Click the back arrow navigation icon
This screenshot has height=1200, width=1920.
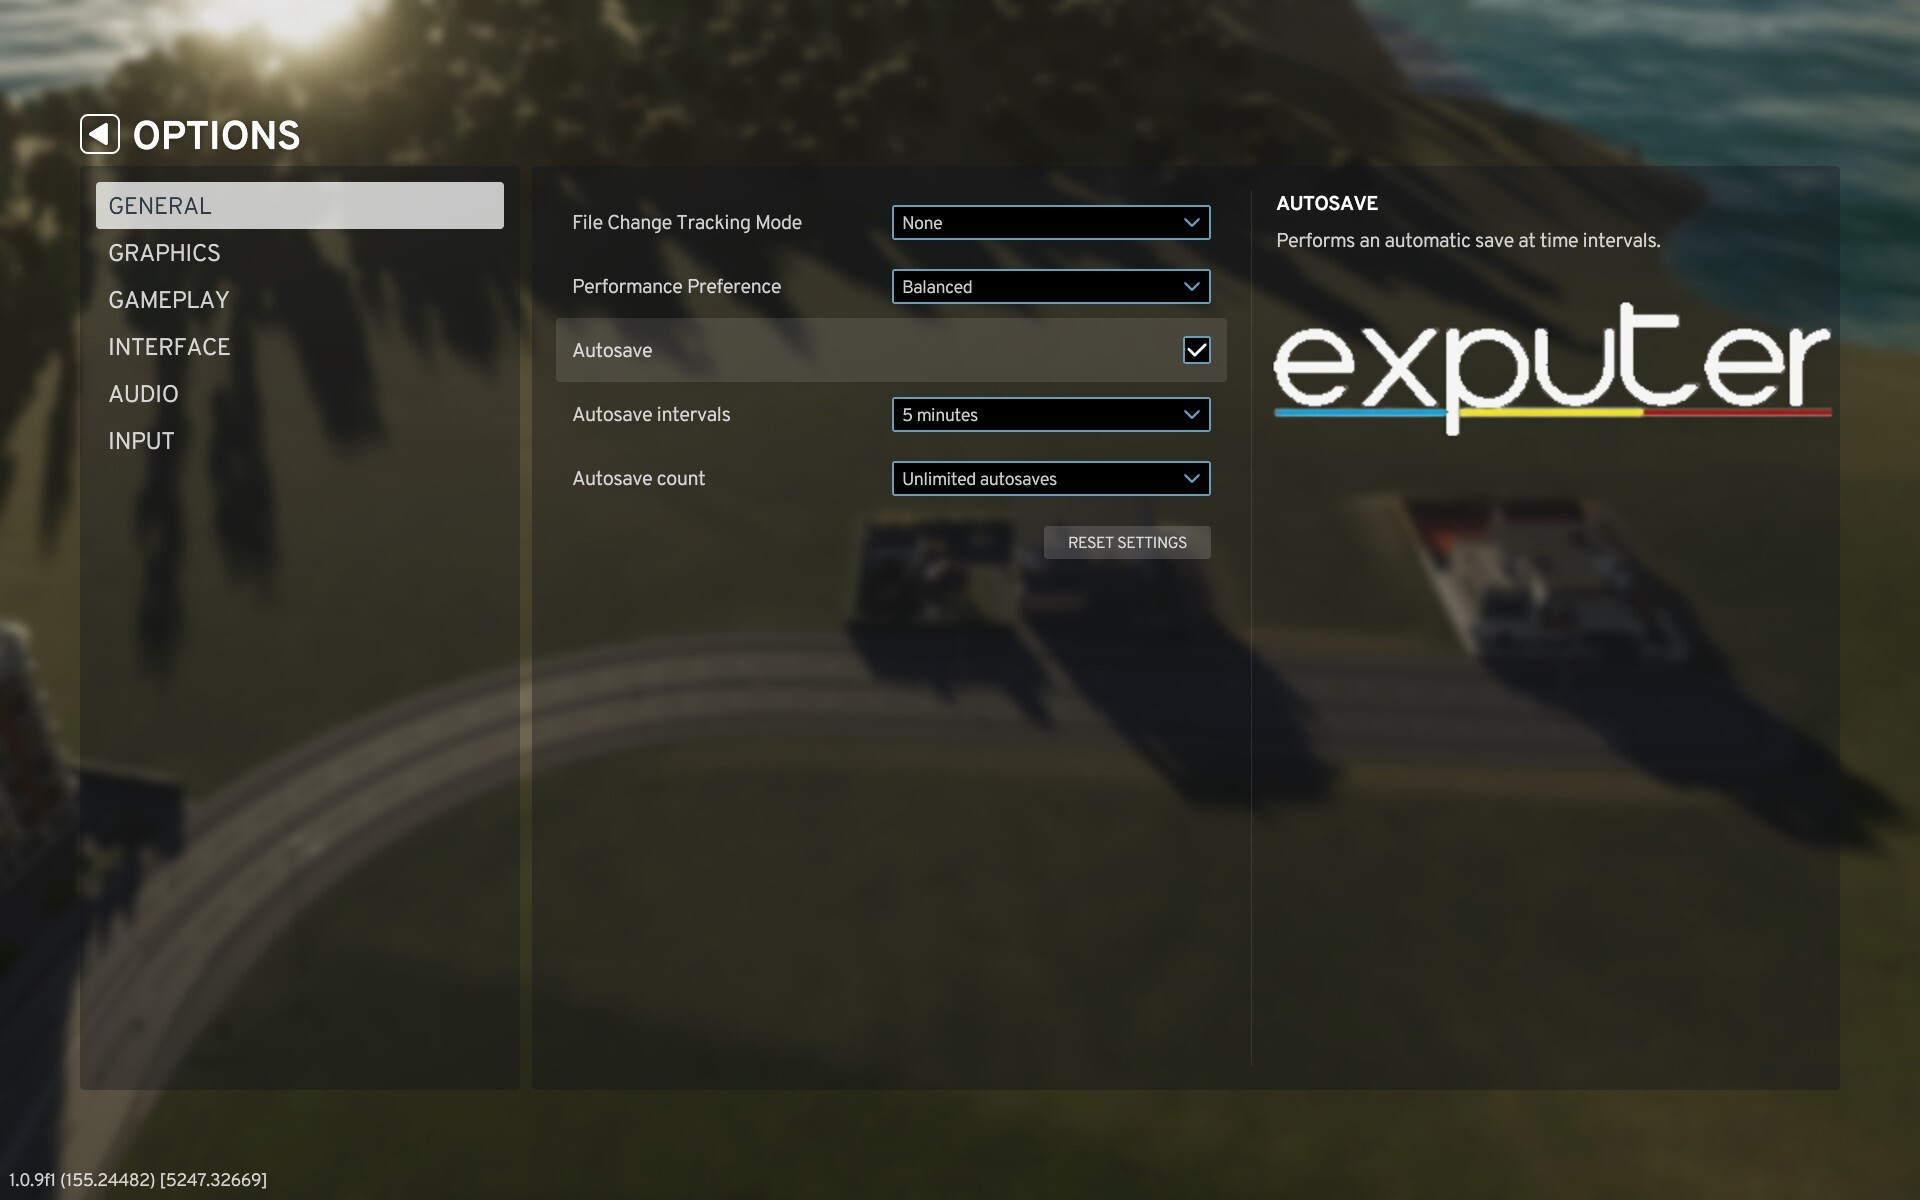[97, 134]
